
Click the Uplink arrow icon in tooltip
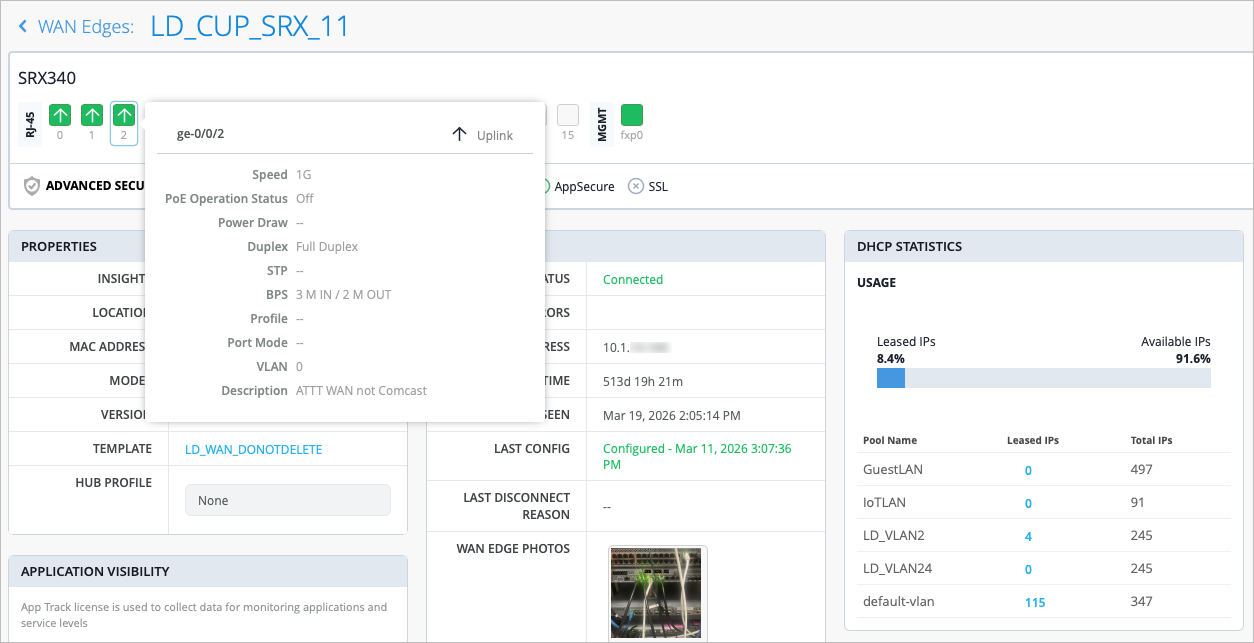[x=459, y=134]
